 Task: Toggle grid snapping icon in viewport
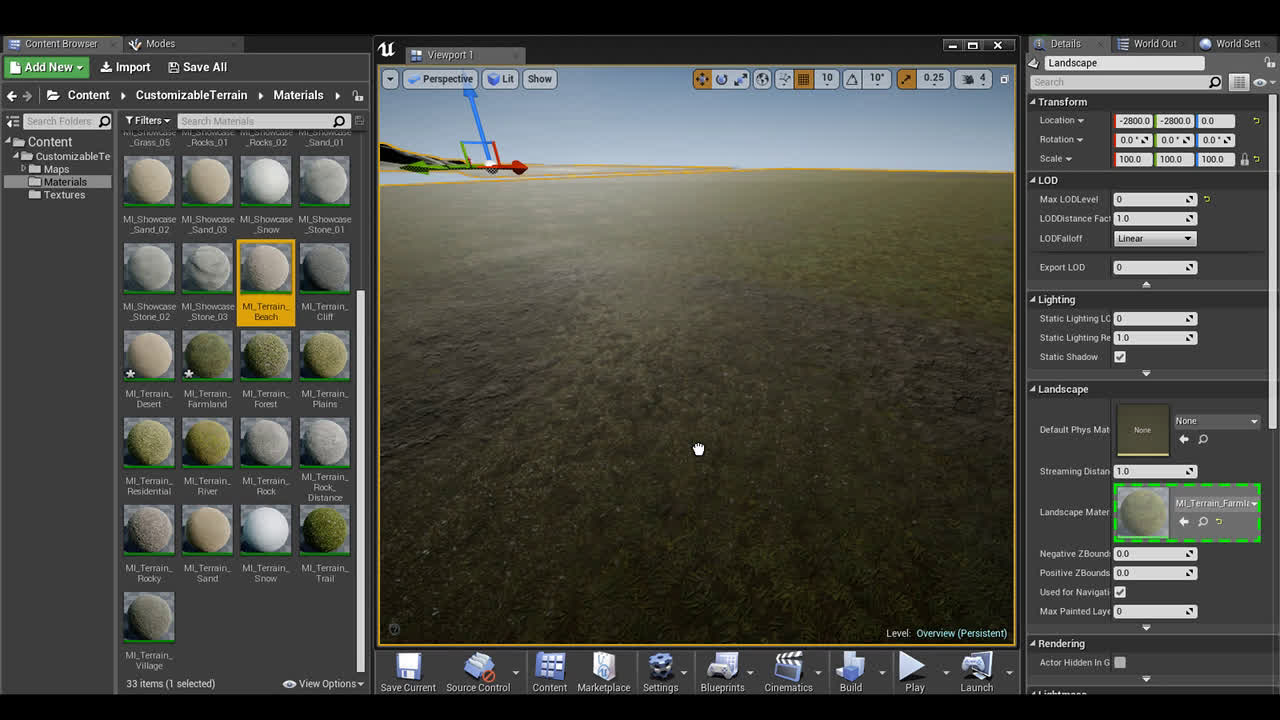point(803,79)
